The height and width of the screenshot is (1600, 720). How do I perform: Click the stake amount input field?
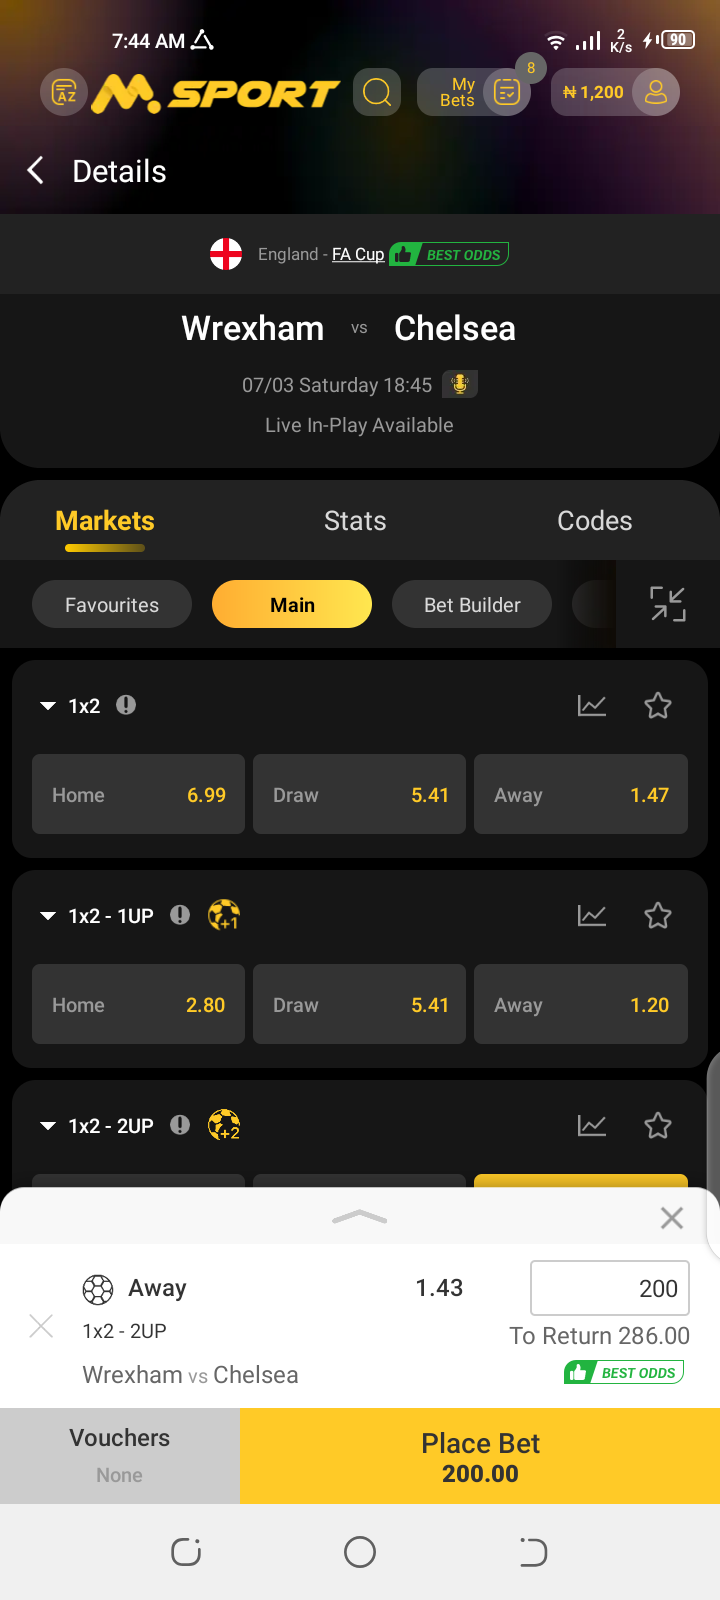pyautogui.click(x=610, y=1288)
